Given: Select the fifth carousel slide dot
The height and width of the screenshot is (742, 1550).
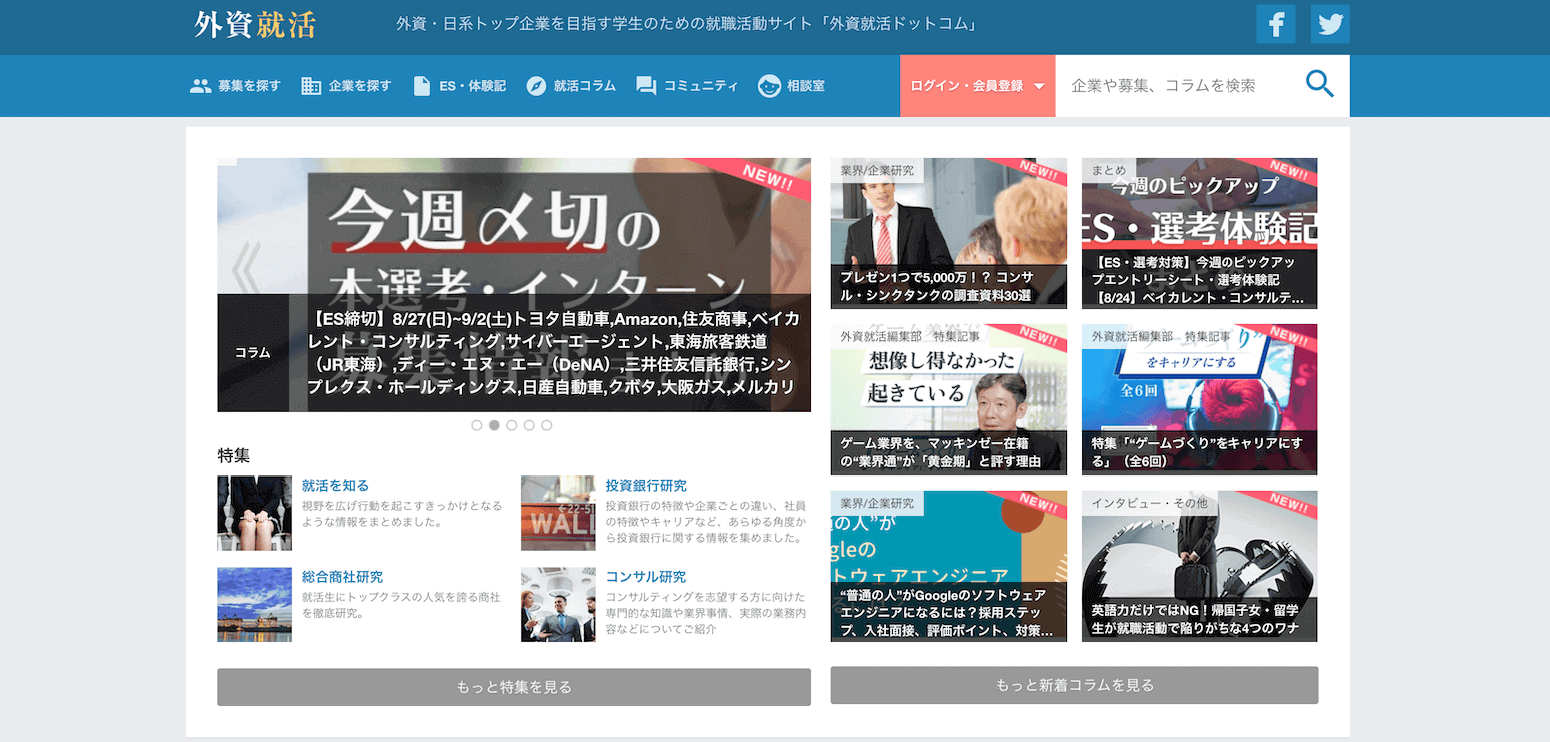Looking at the screenshot, I should [546, 425].
